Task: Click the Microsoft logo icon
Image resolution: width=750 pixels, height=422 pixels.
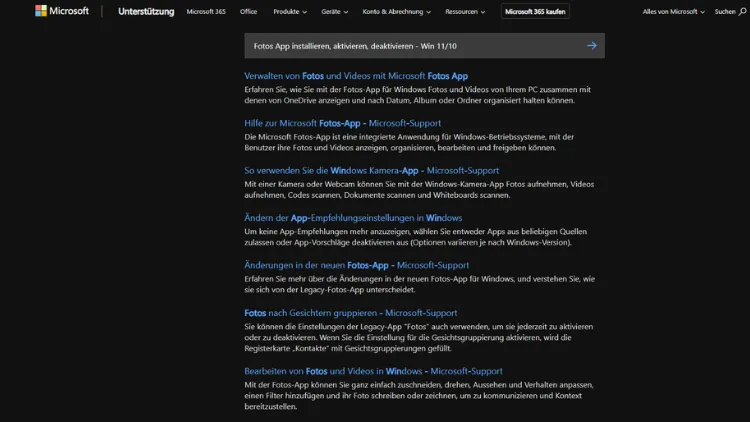Action: click(41, 11)
